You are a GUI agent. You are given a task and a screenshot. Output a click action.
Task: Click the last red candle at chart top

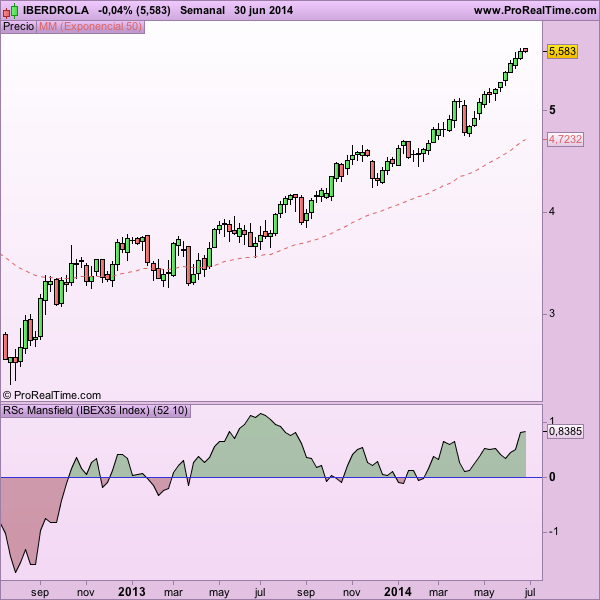coord(526,50)
